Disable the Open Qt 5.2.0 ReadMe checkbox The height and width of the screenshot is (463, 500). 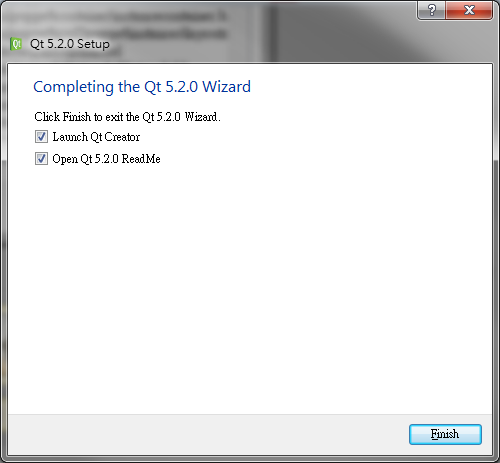[41, 159]
